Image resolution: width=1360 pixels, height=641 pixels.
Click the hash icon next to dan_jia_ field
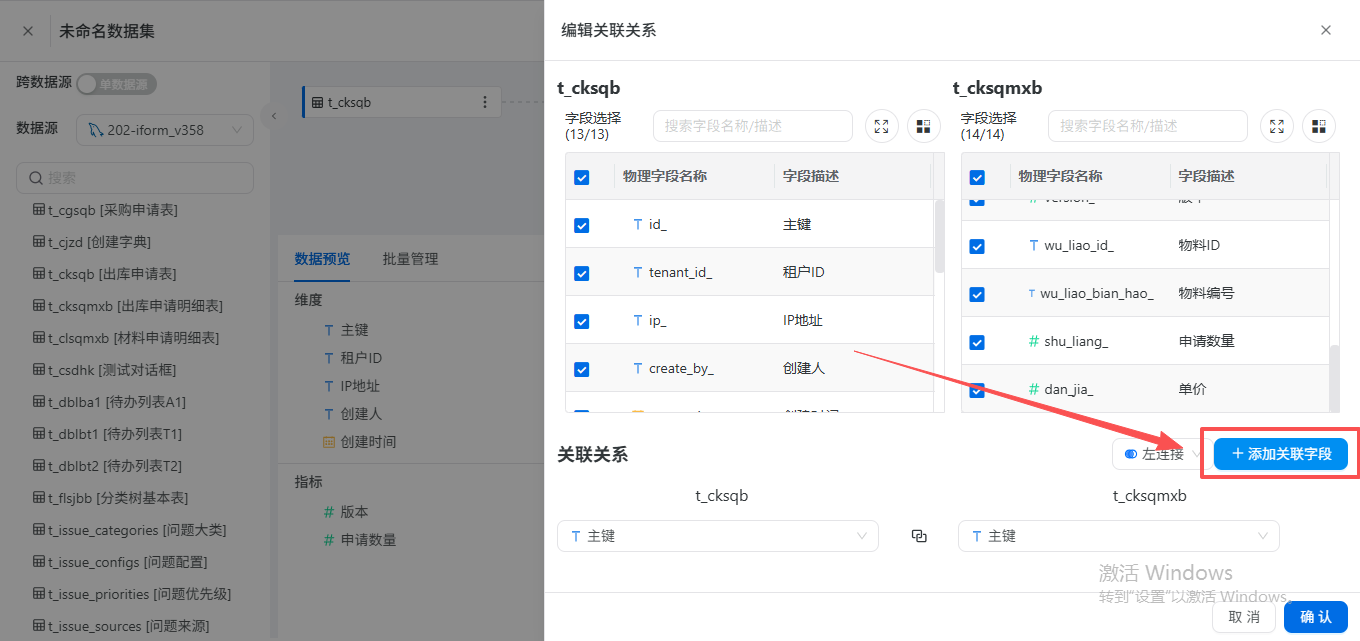1034,389
